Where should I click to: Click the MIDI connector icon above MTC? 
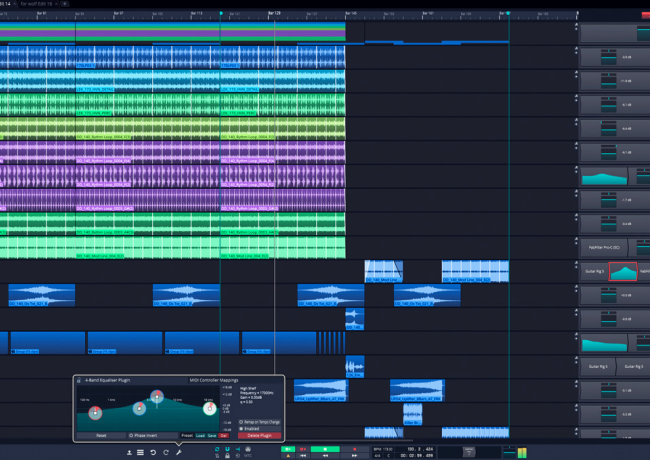click(248, 449)
